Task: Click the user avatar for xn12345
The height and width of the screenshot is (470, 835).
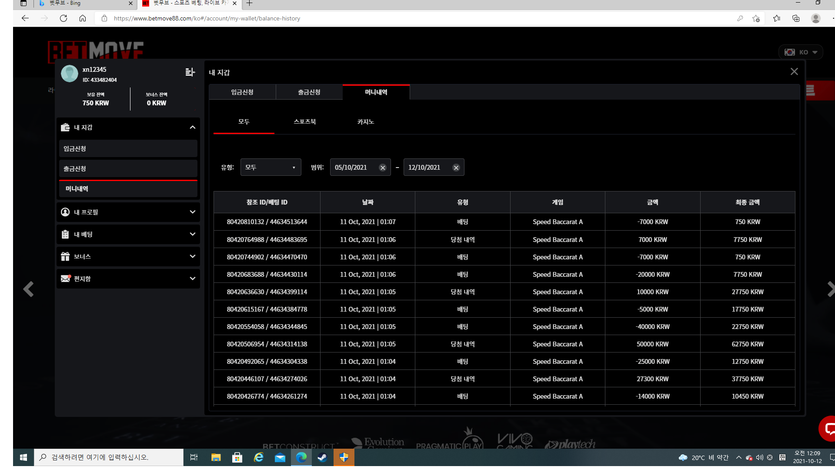Action: pos(69,73)
